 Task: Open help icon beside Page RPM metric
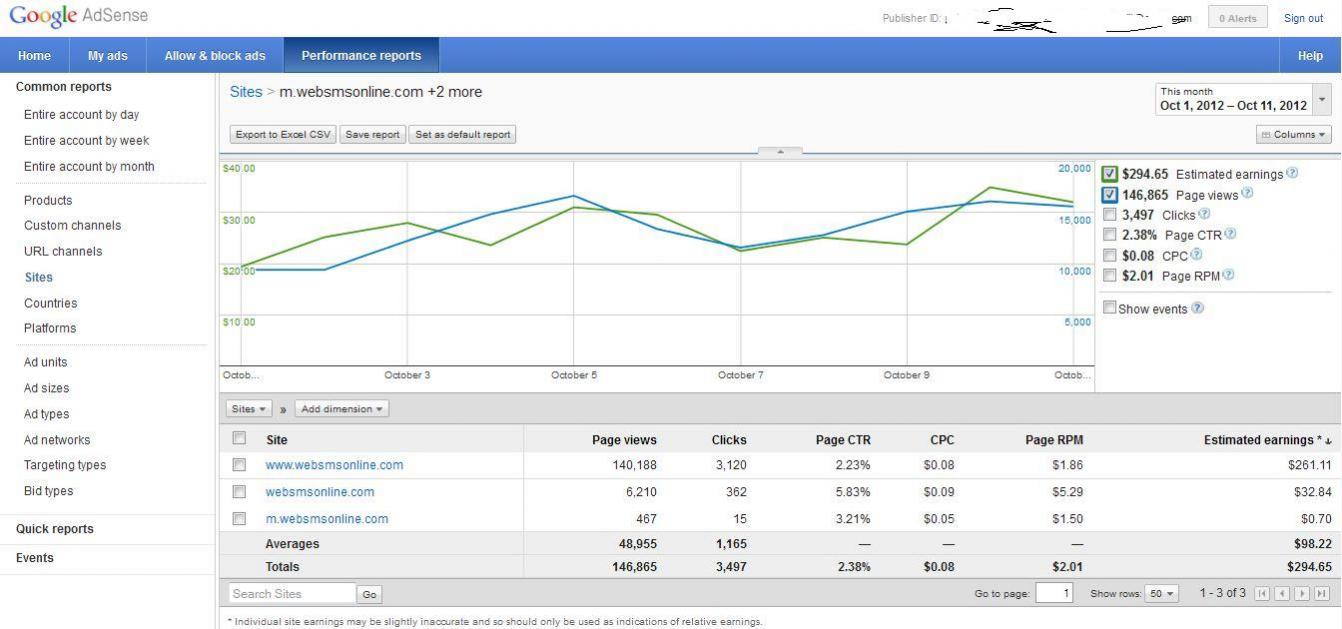coord(1228,275)
